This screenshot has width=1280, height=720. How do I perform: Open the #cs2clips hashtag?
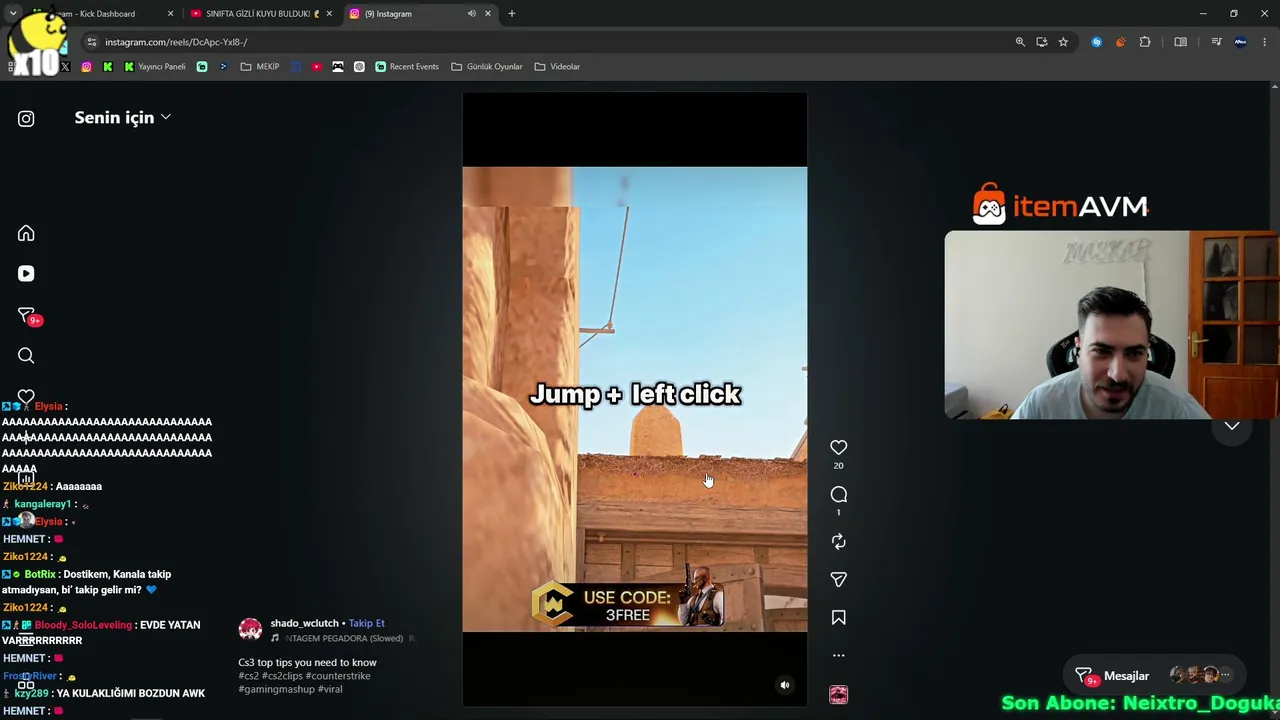[x=282, y=676]
